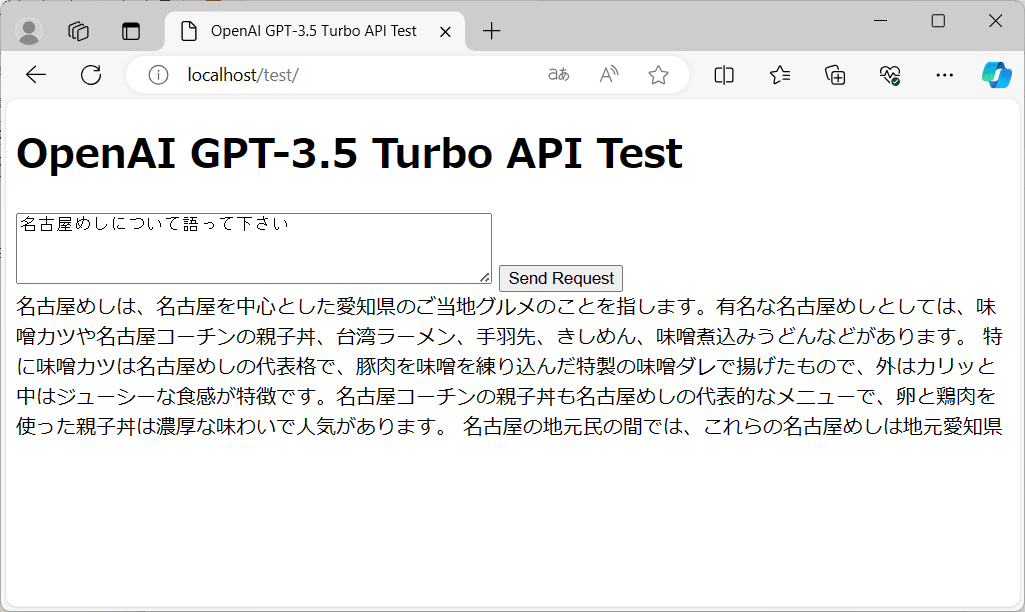Open Browser essentials heart icon

[890, 75]
